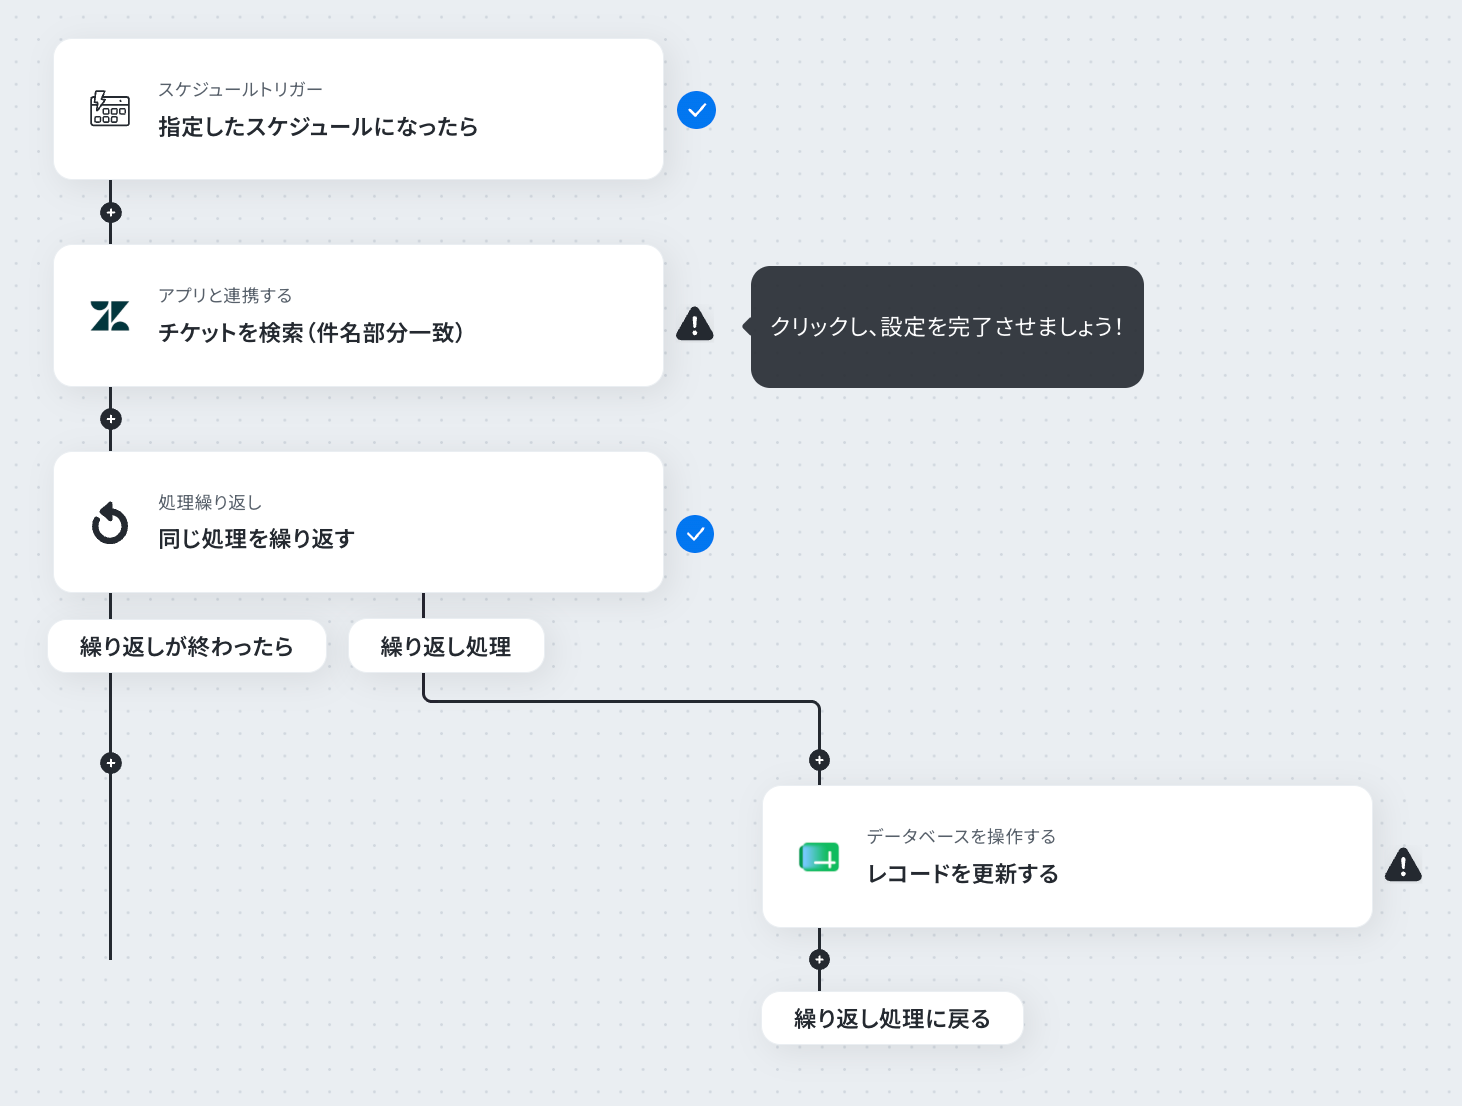
Task: Select the 繰り返しが終わったら branch label
Action: click(x=187, y=646)
